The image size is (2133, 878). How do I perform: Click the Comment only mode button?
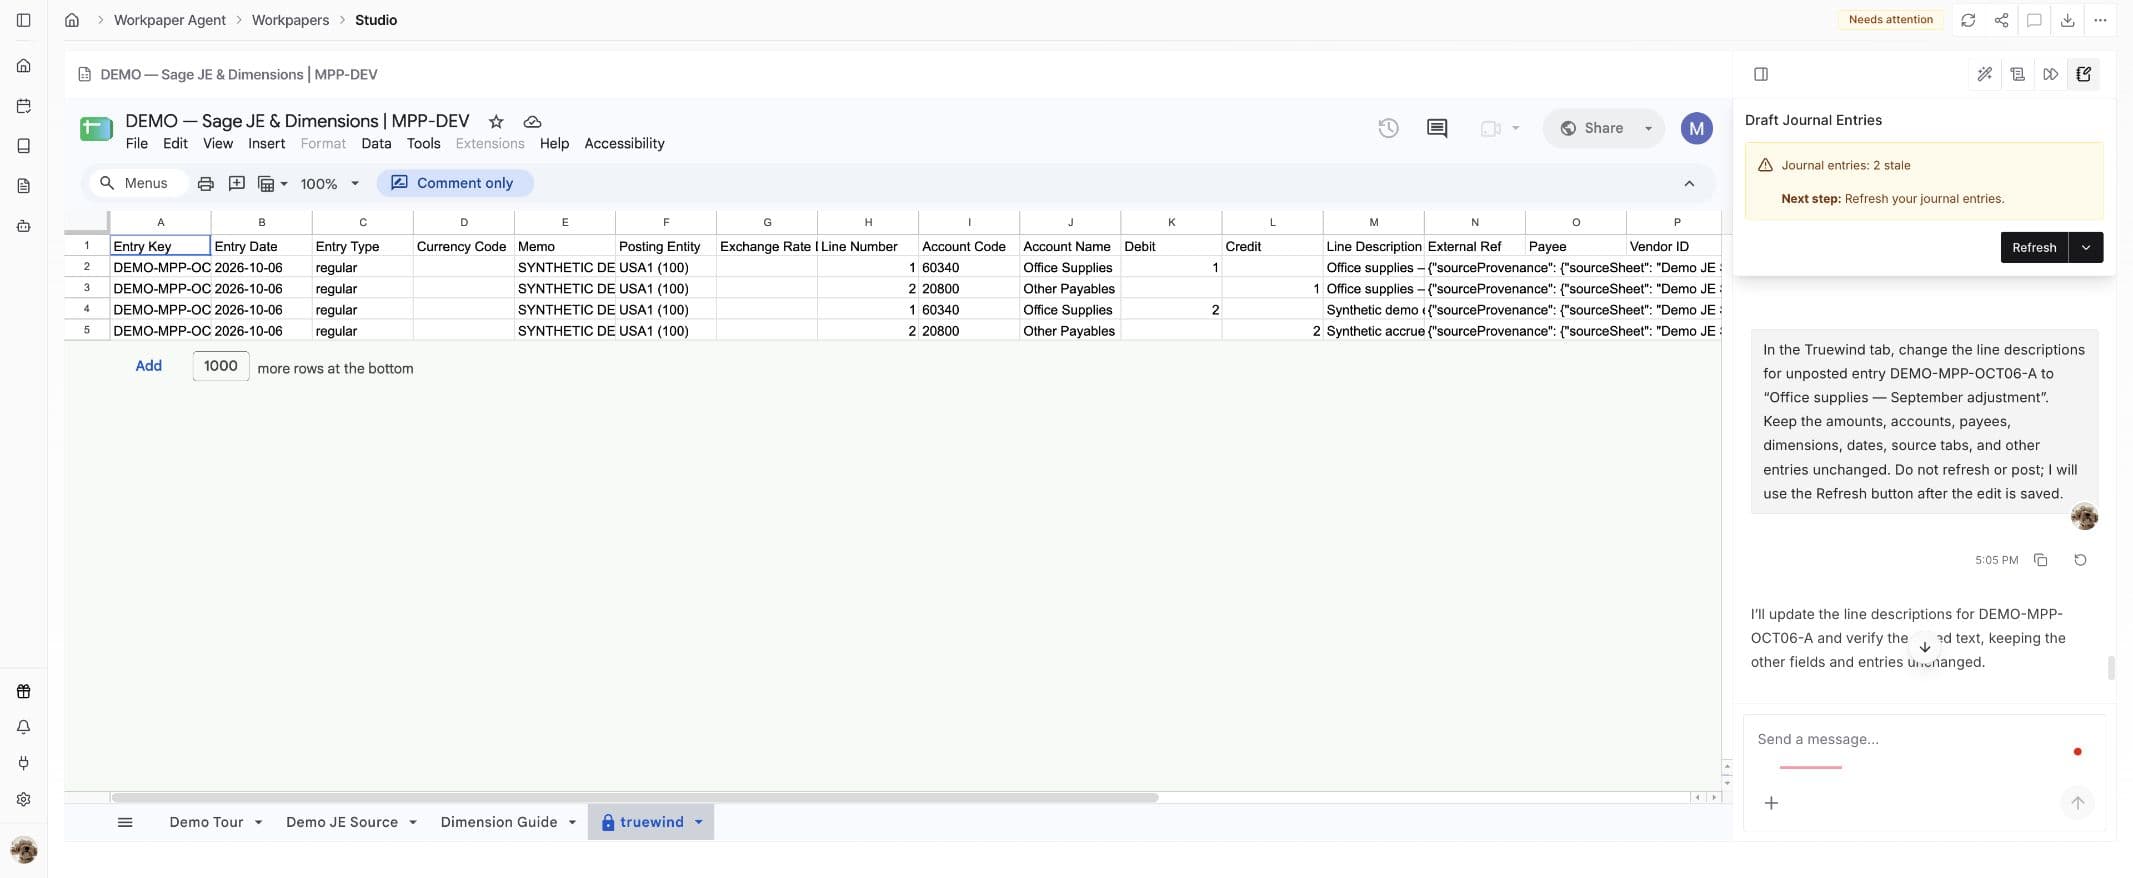pos(455,183)
